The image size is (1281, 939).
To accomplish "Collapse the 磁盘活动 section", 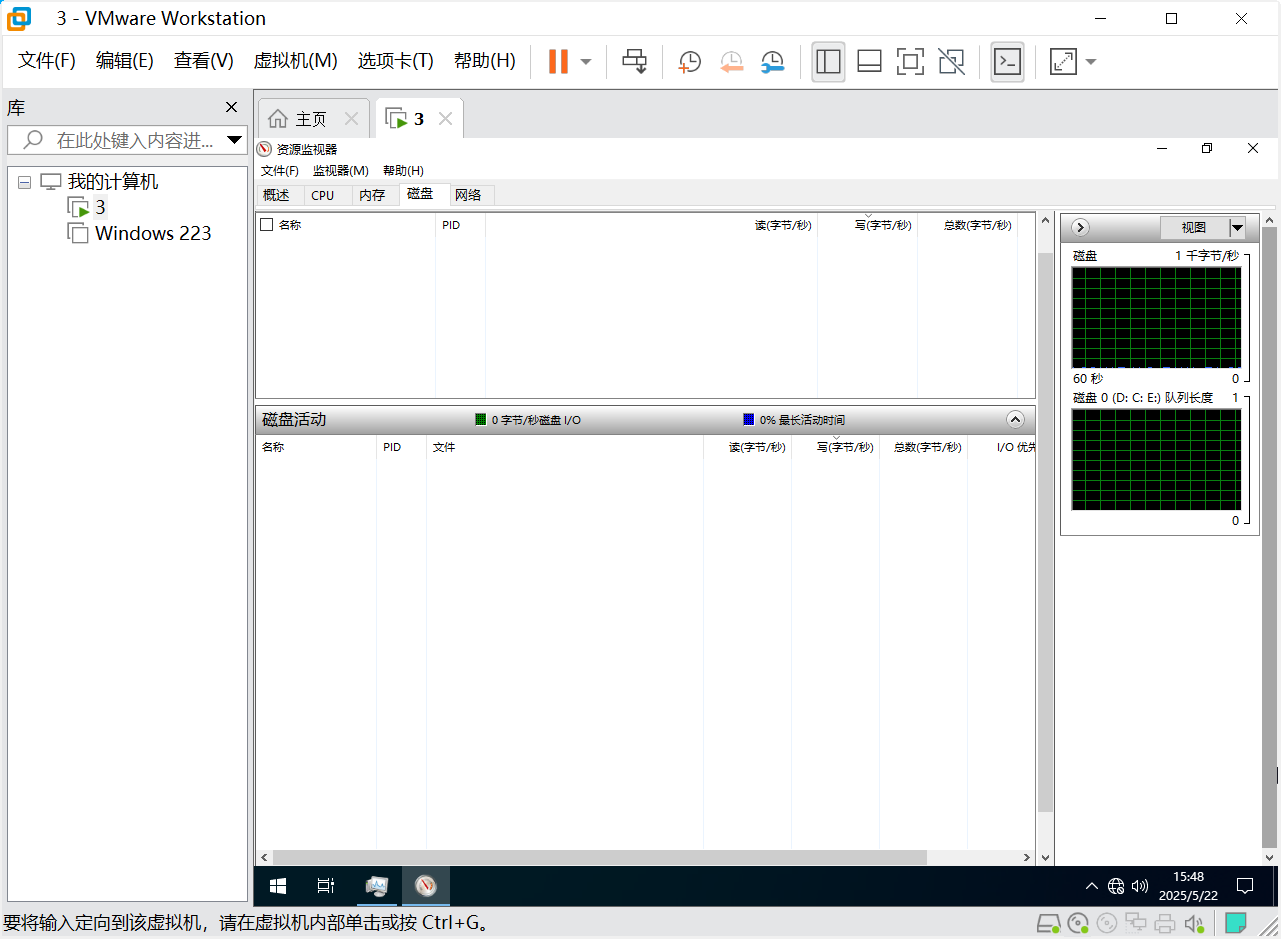I will (x=1015, y=420).
